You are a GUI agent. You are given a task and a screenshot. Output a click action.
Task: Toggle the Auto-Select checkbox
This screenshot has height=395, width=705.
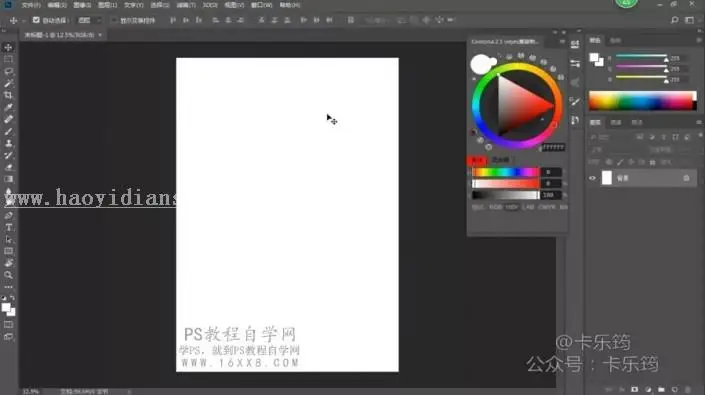[36, 20]
